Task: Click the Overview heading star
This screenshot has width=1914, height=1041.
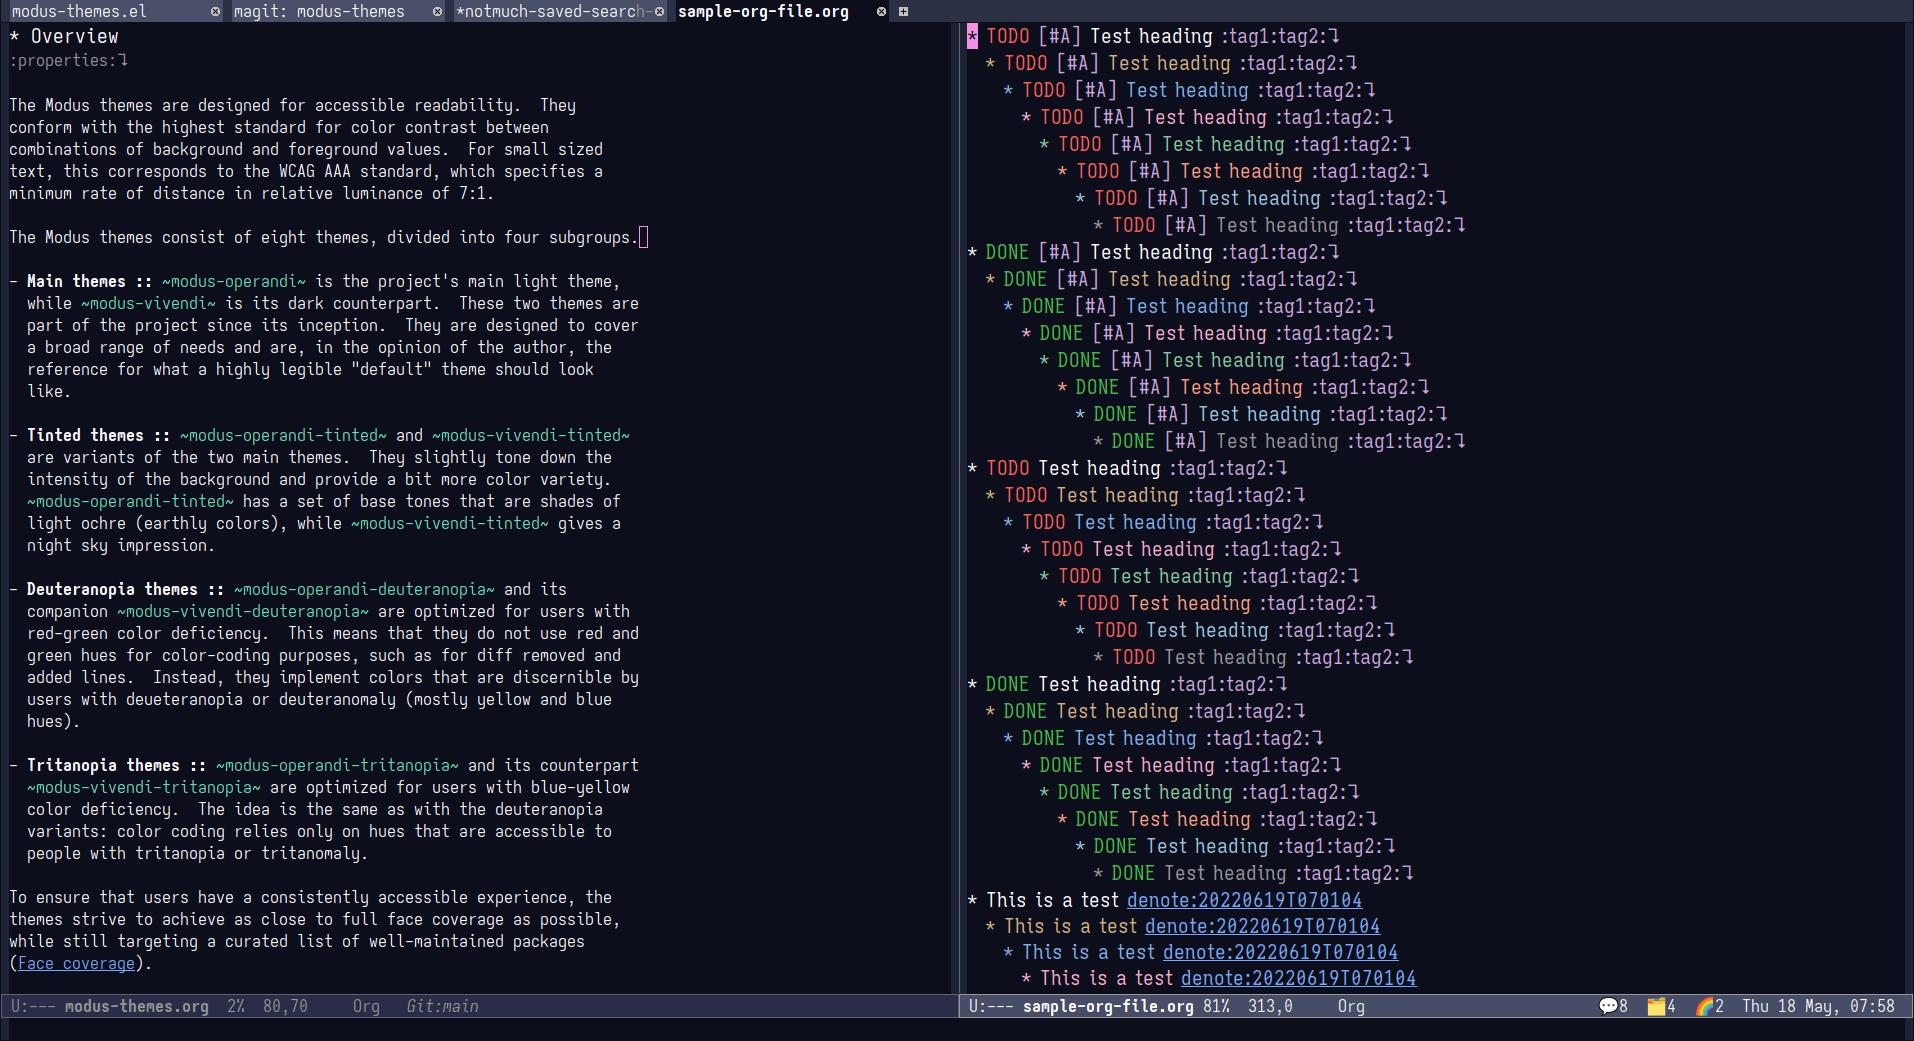Action: click(x=14, y=36)
